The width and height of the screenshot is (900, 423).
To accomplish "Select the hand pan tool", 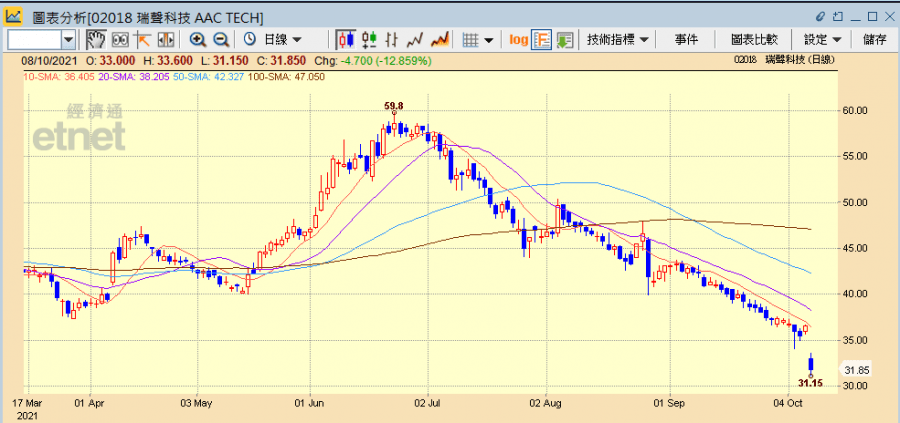I will pyautogui.click(x=97, y=39).
